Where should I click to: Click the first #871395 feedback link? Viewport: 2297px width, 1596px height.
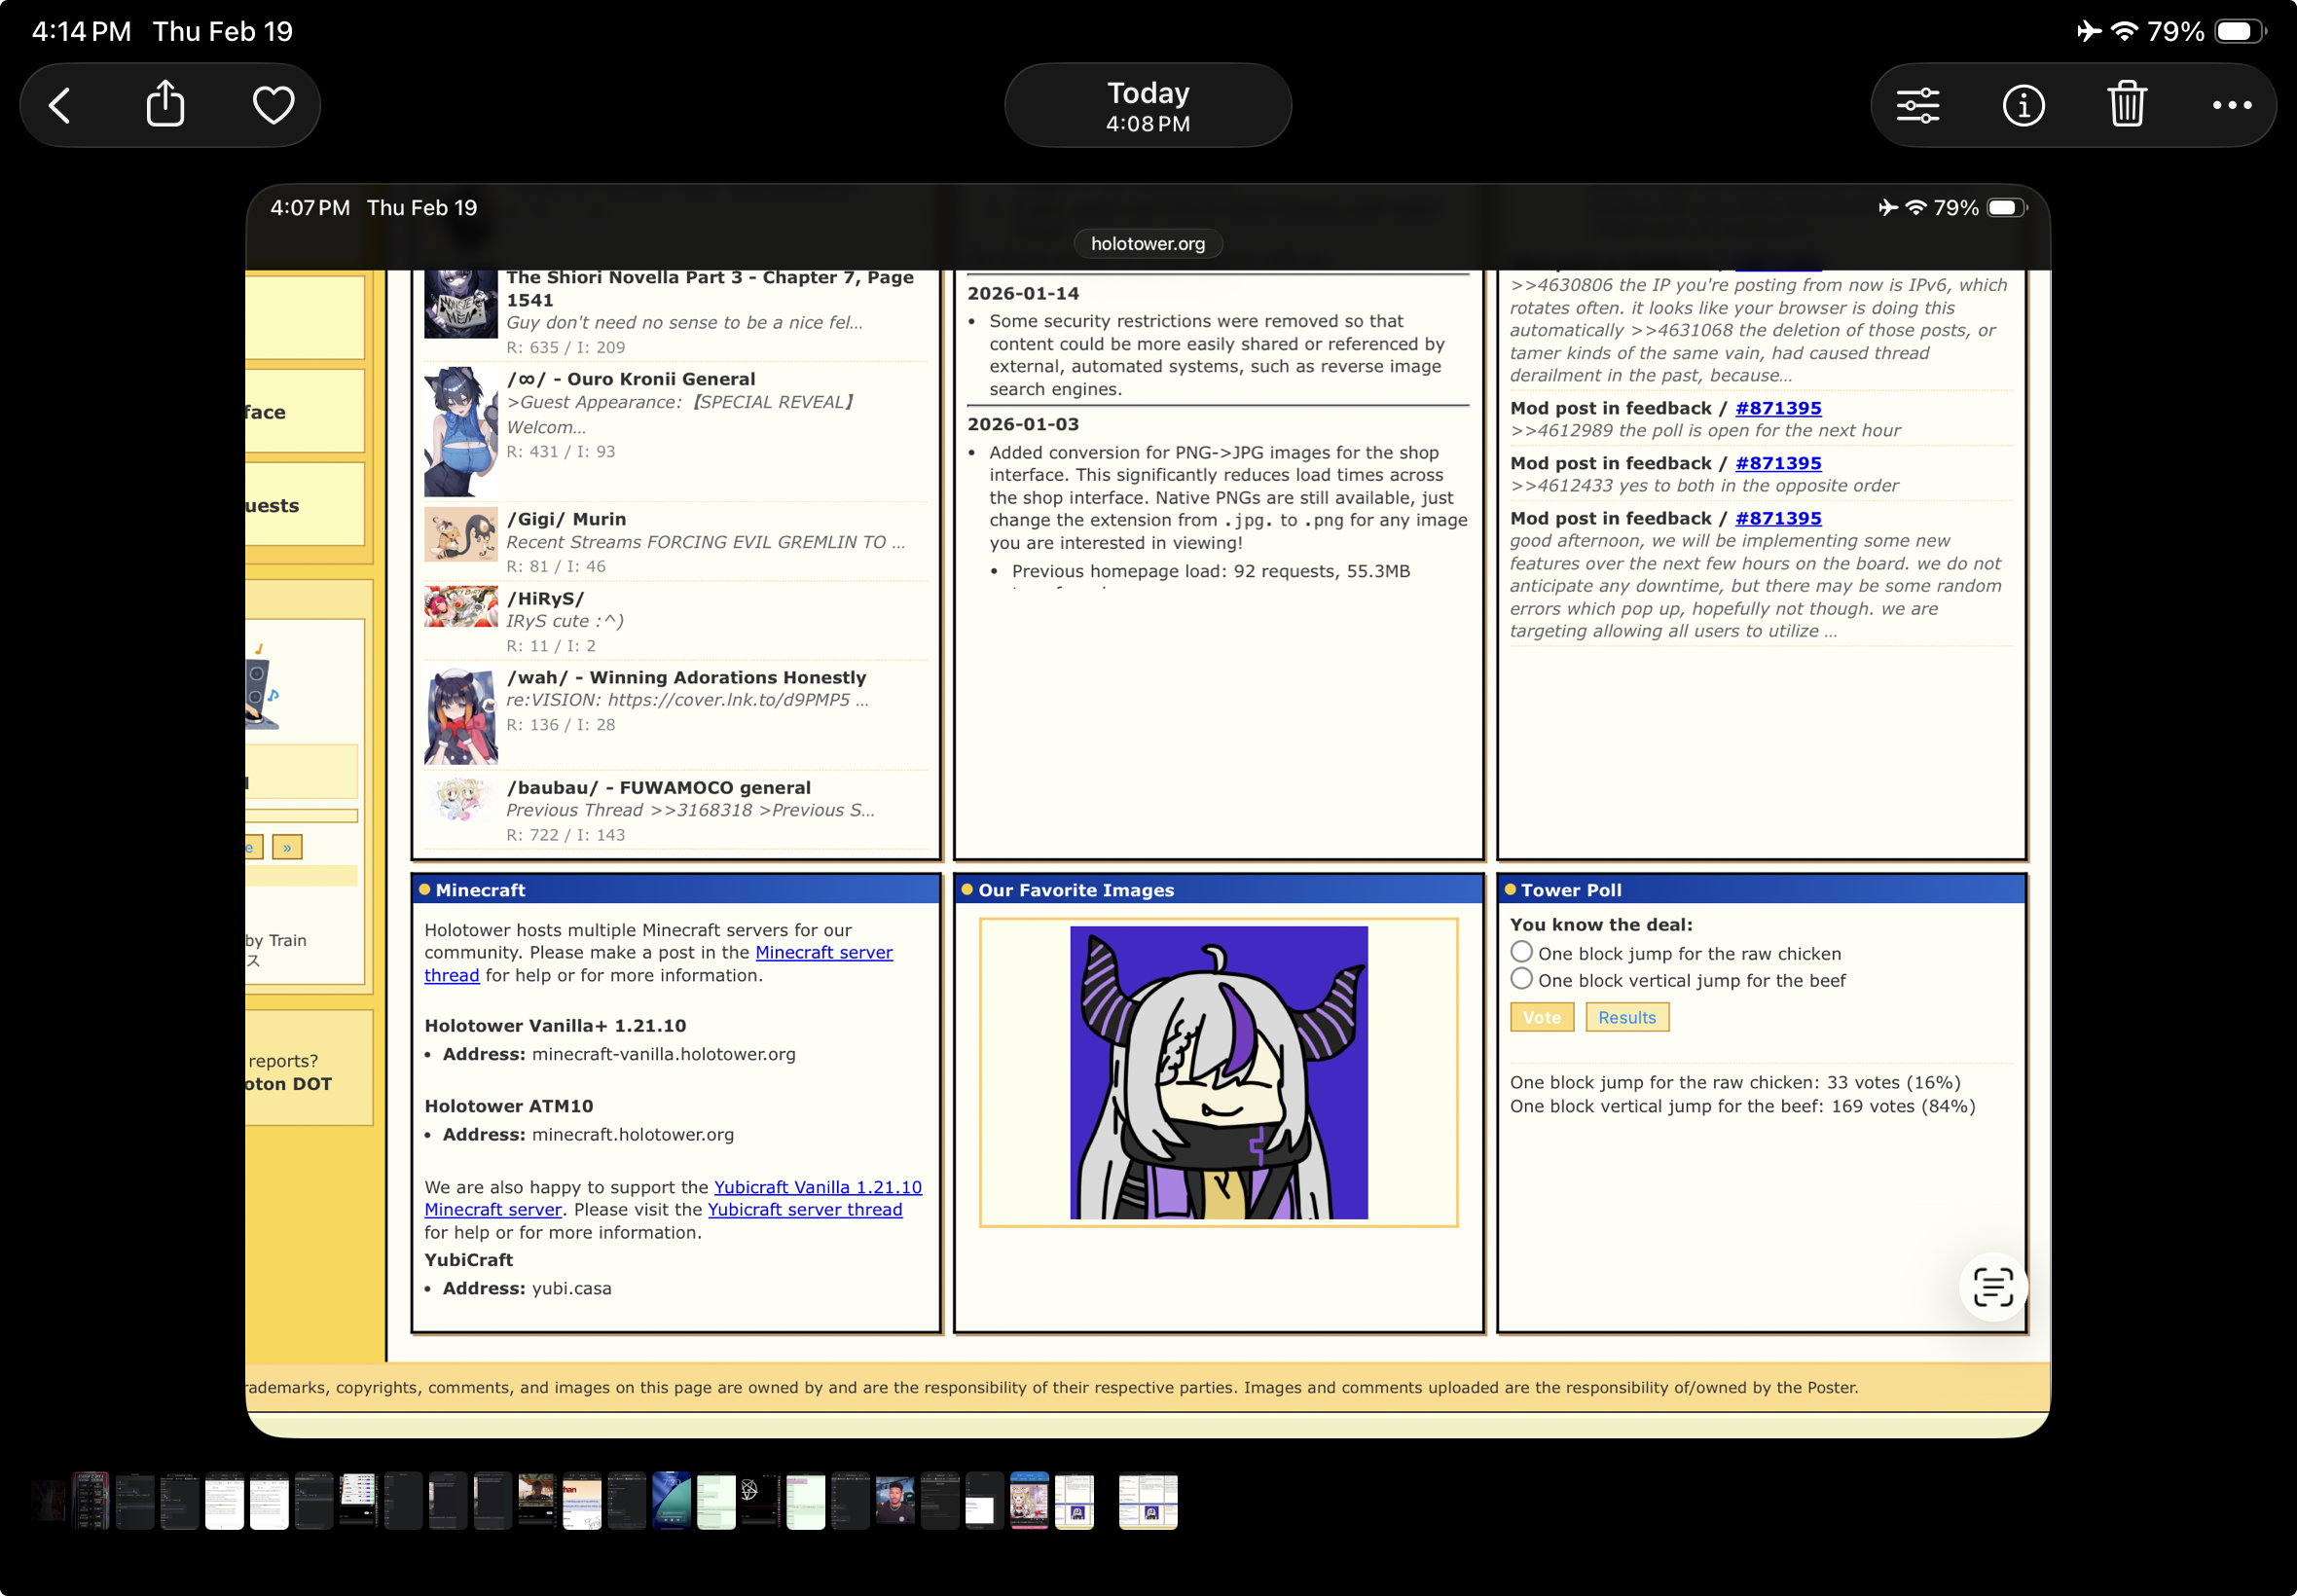coord(1777,408)
